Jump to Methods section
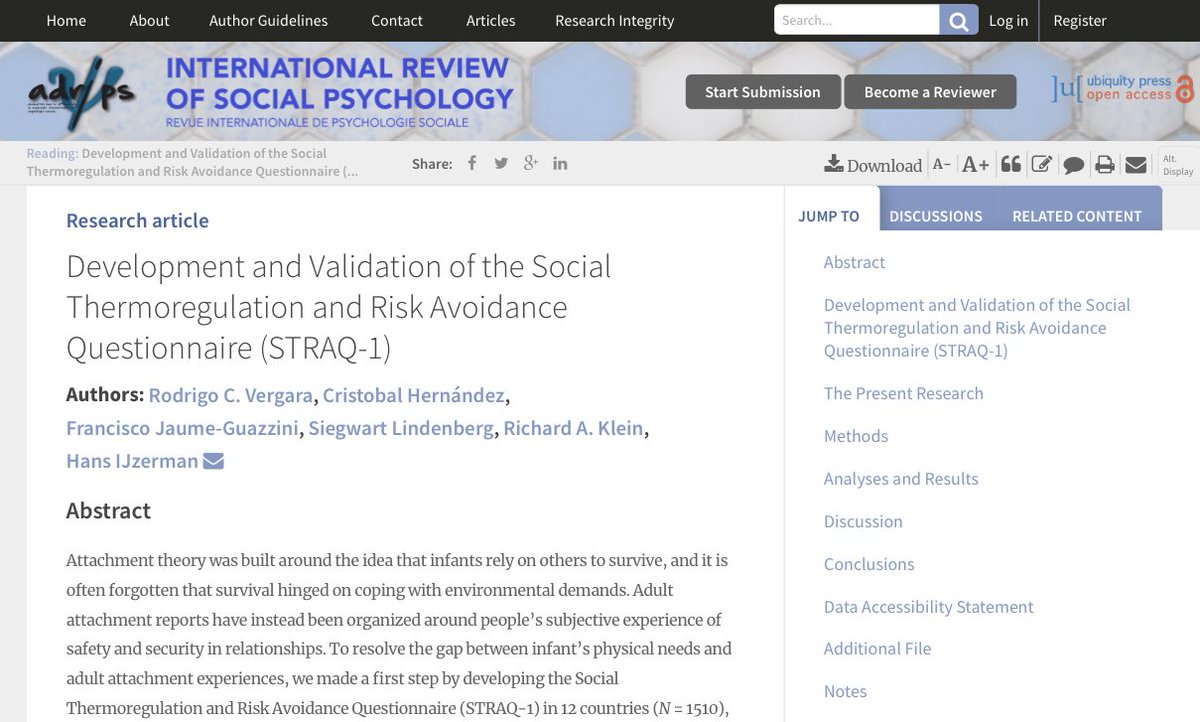This screenshot has width=1200, height=722. 856,436
